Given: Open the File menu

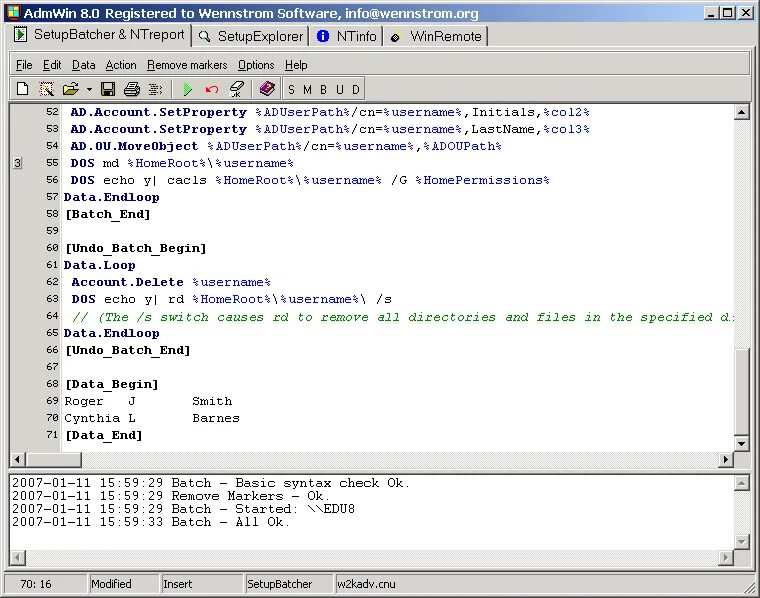Looking at the screenshot, I should (x=24, y=65).
